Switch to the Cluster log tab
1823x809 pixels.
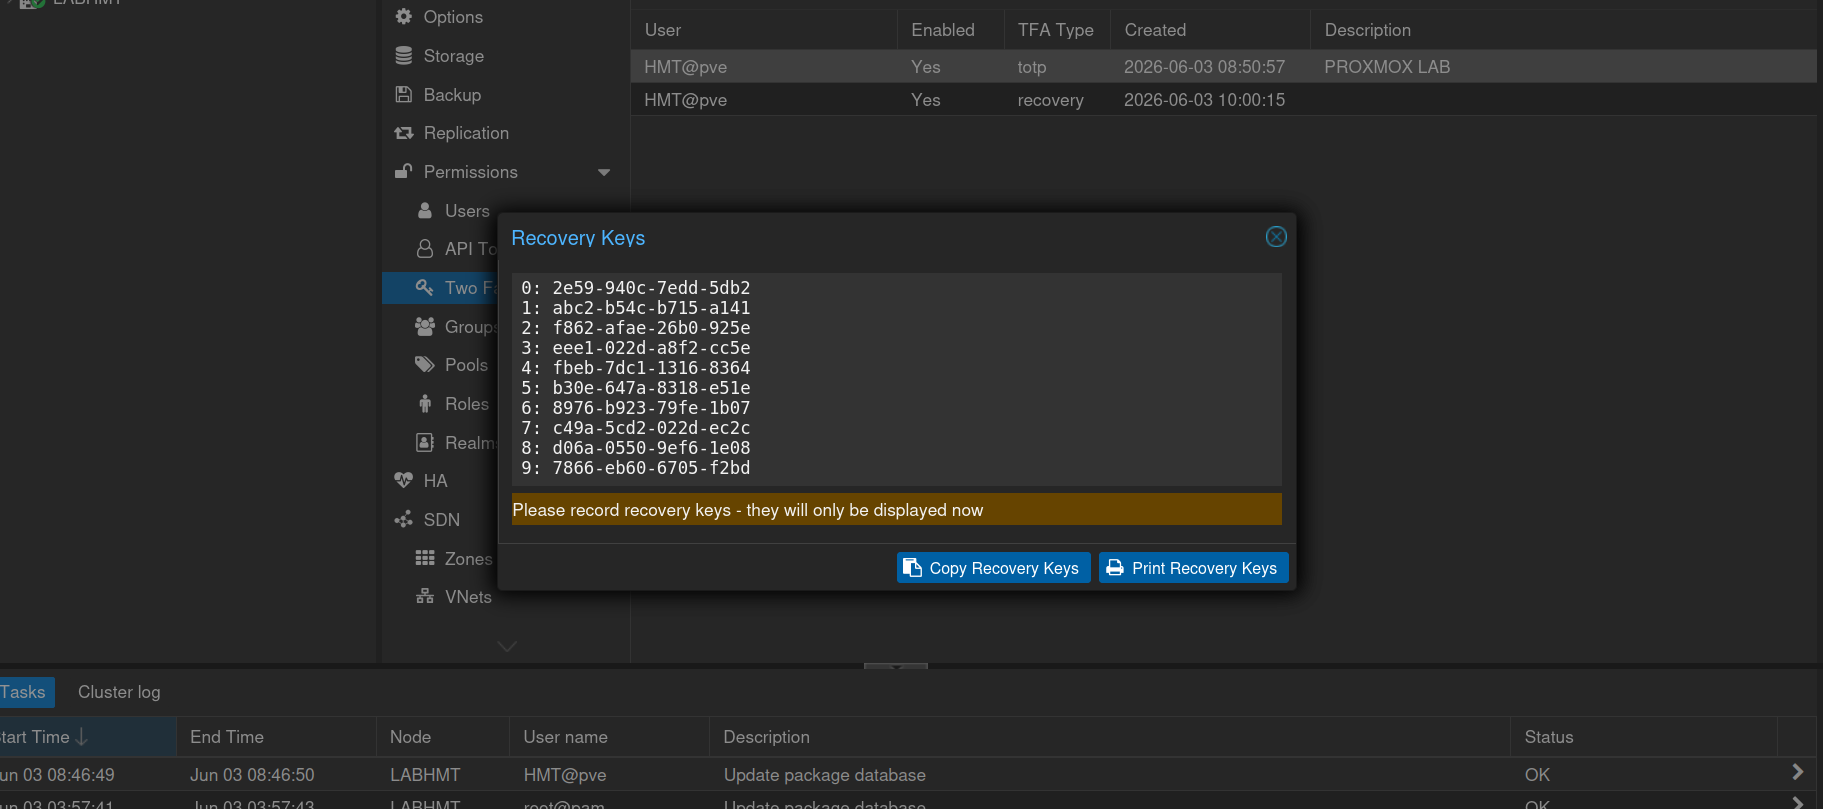(x=119, y=692)
